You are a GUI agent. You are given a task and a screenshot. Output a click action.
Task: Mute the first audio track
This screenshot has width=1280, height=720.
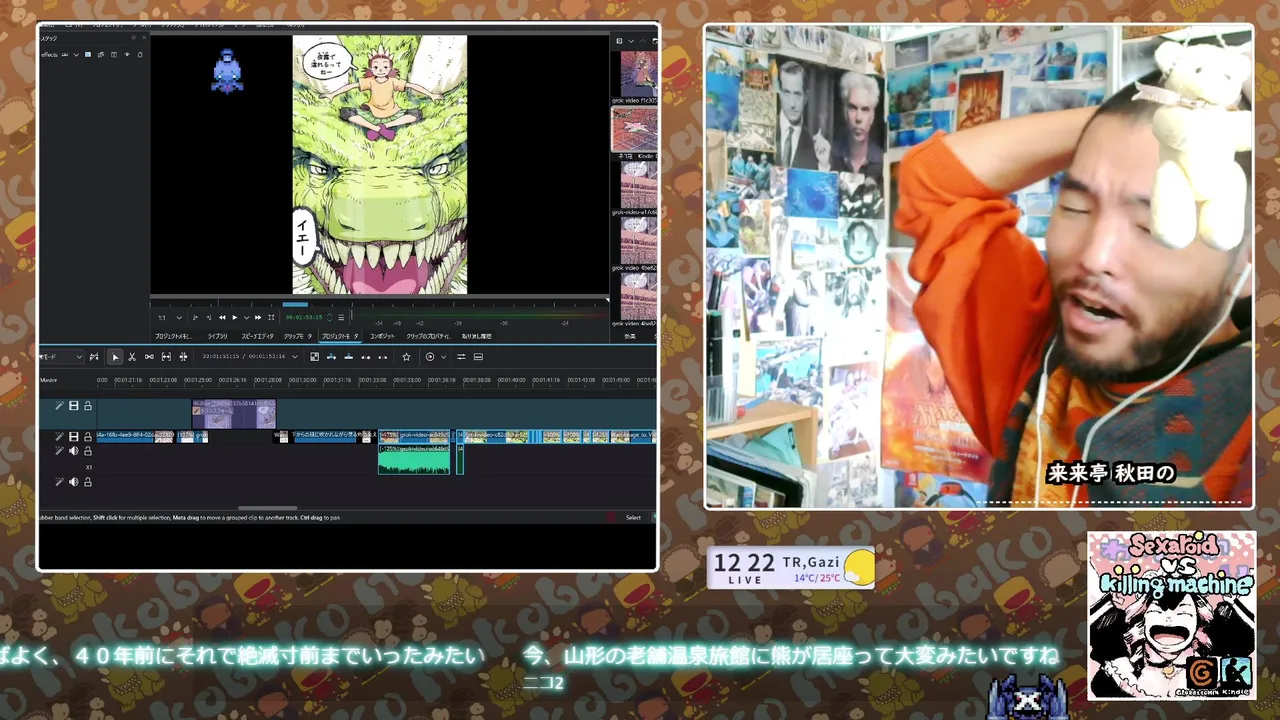point(73,451)
